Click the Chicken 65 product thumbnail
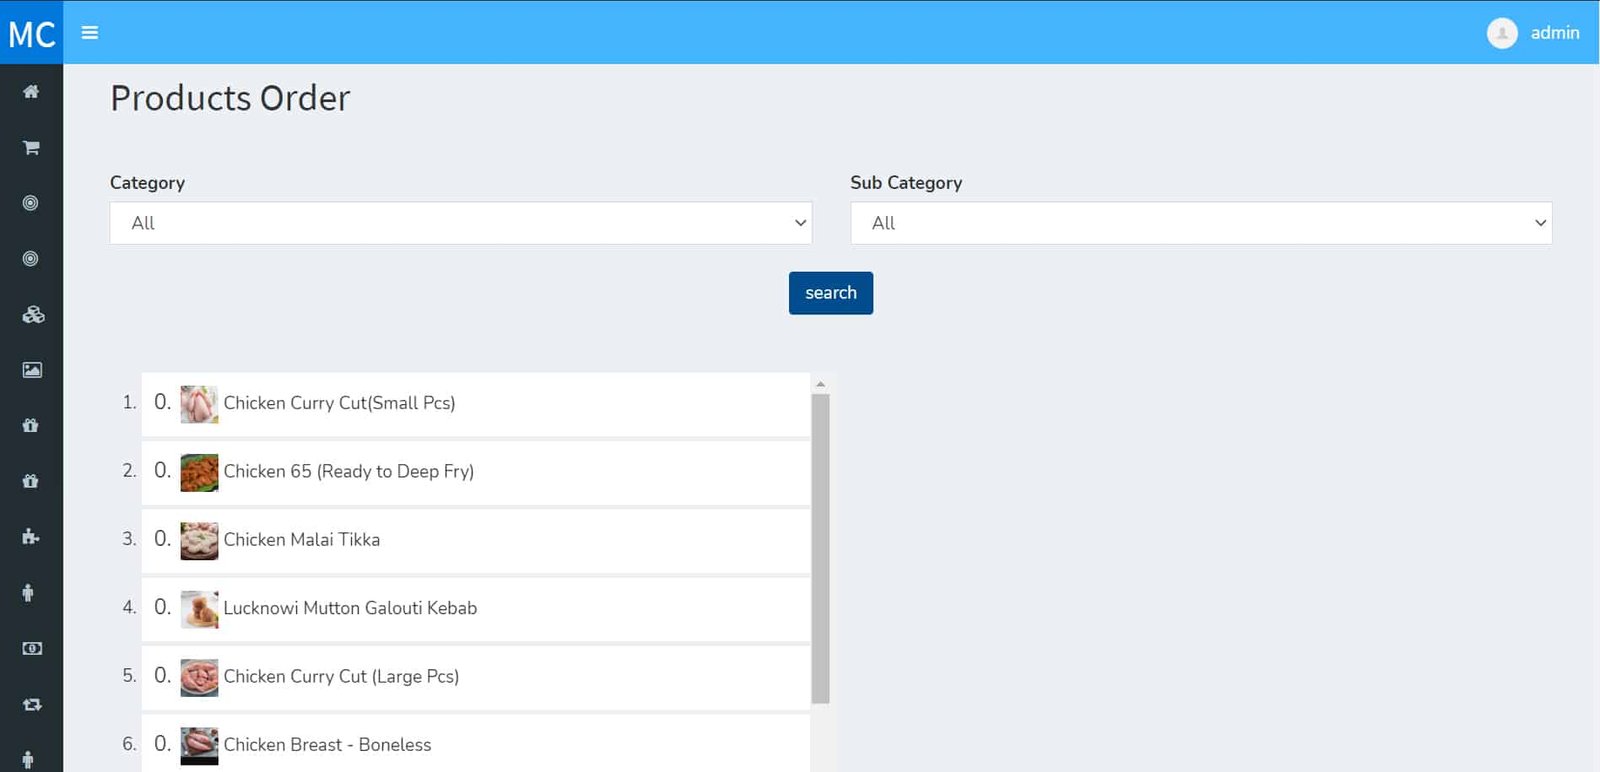The image size is (1600, 772). pyautogui.click(x=199, y=472)
